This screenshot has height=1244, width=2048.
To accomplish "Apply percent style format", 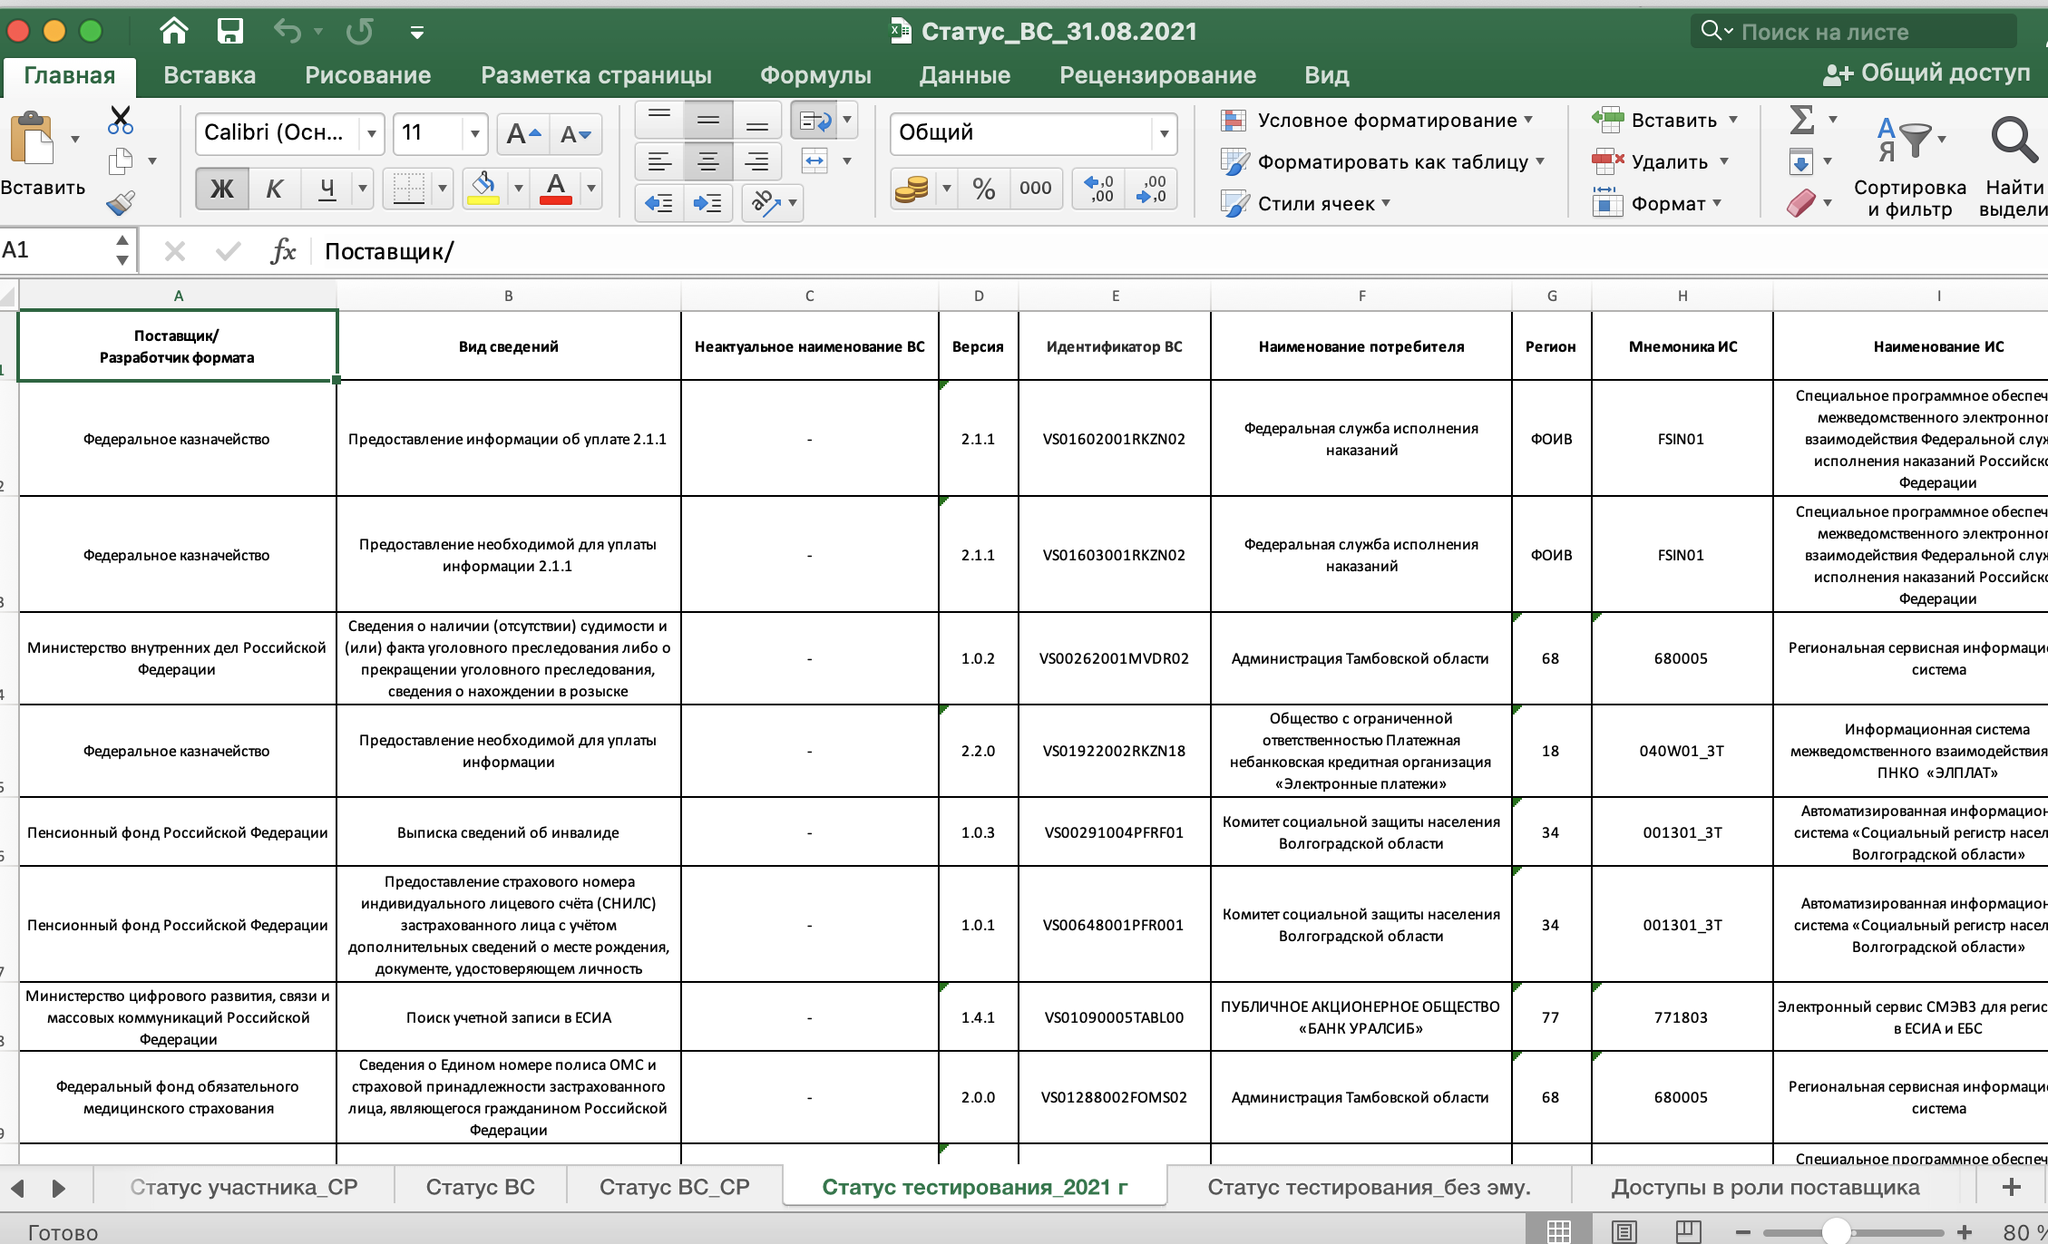I will (984, 188).
